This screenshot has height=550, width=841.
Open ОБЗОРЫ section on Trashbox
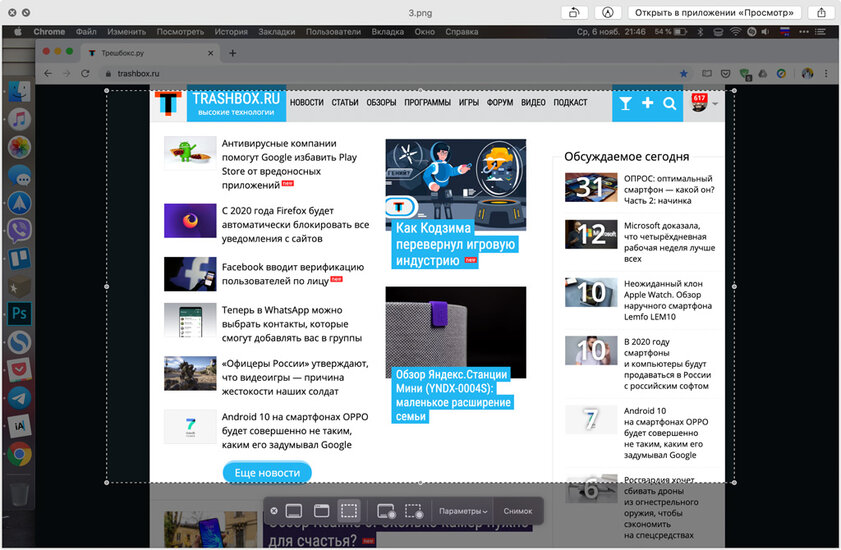point(381,102)
